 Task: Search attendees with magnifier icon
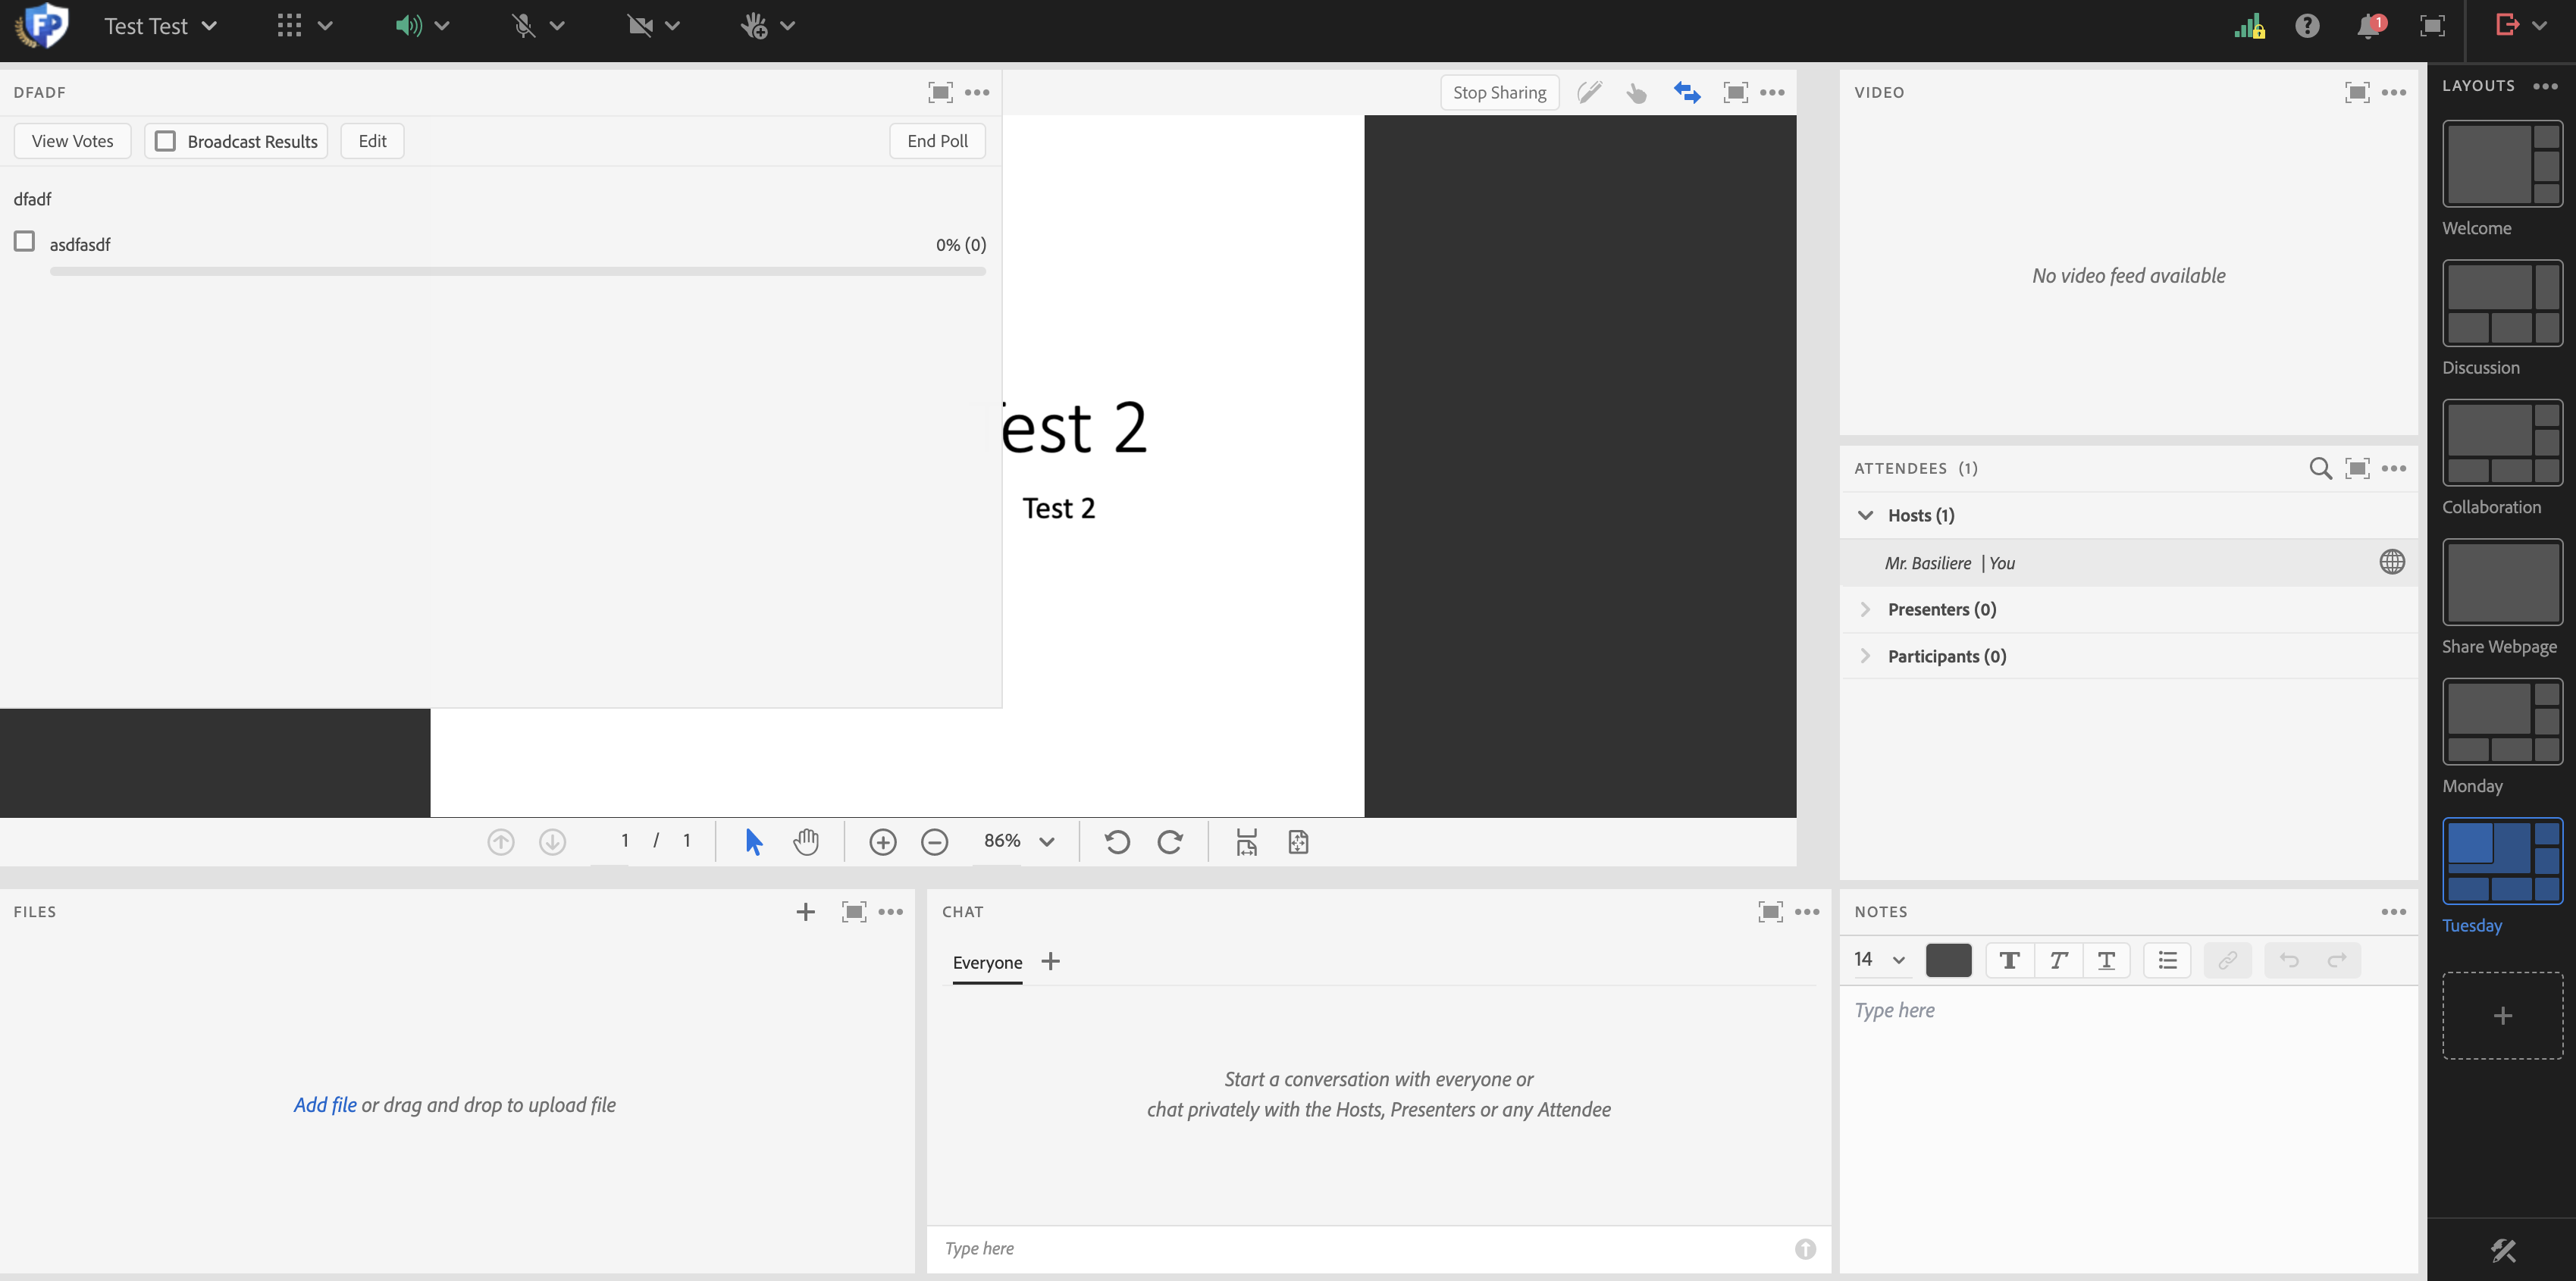[x=2320, y=468]
